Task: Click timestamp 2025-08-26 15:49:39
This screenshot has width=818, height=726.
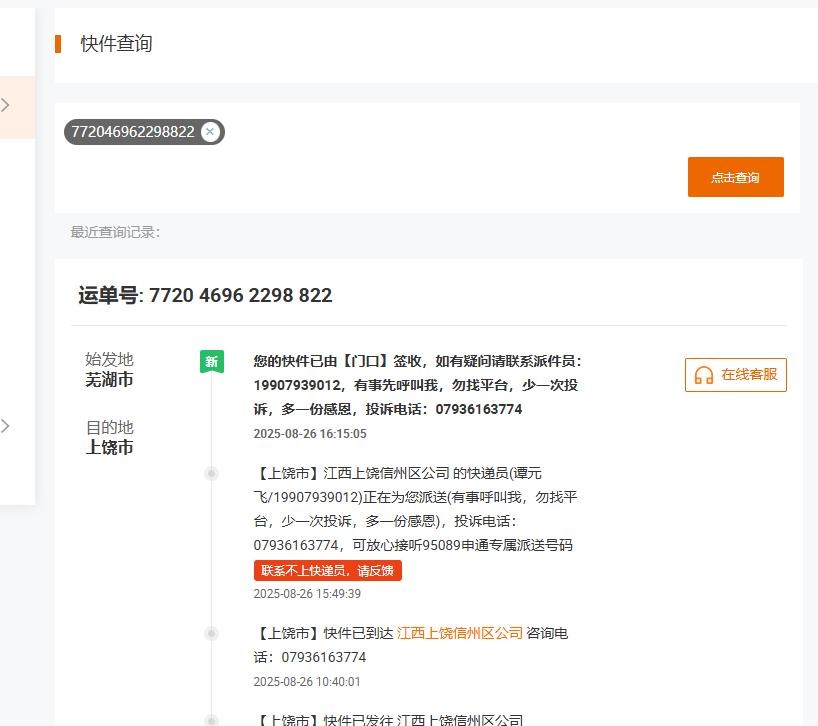Action: pyautogui.click(x=307, y=594)
